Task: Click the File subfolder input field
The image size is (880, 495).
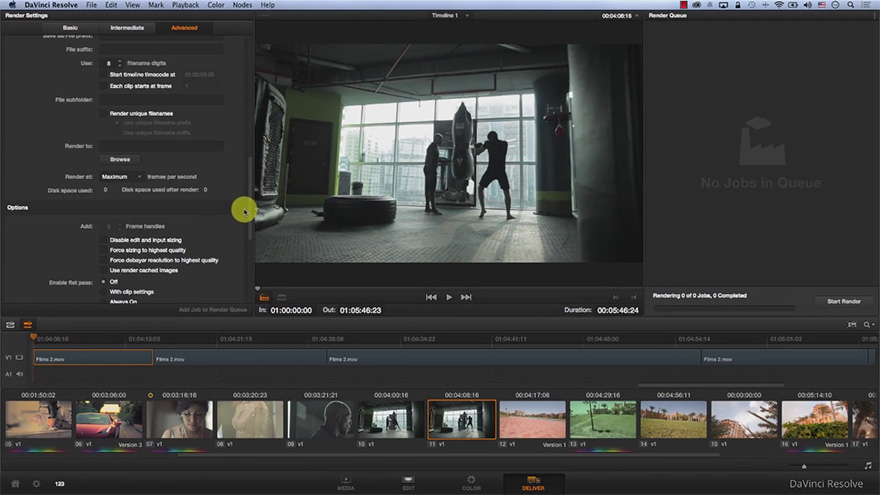Action: pyautogui.click(x=162, y=100)
